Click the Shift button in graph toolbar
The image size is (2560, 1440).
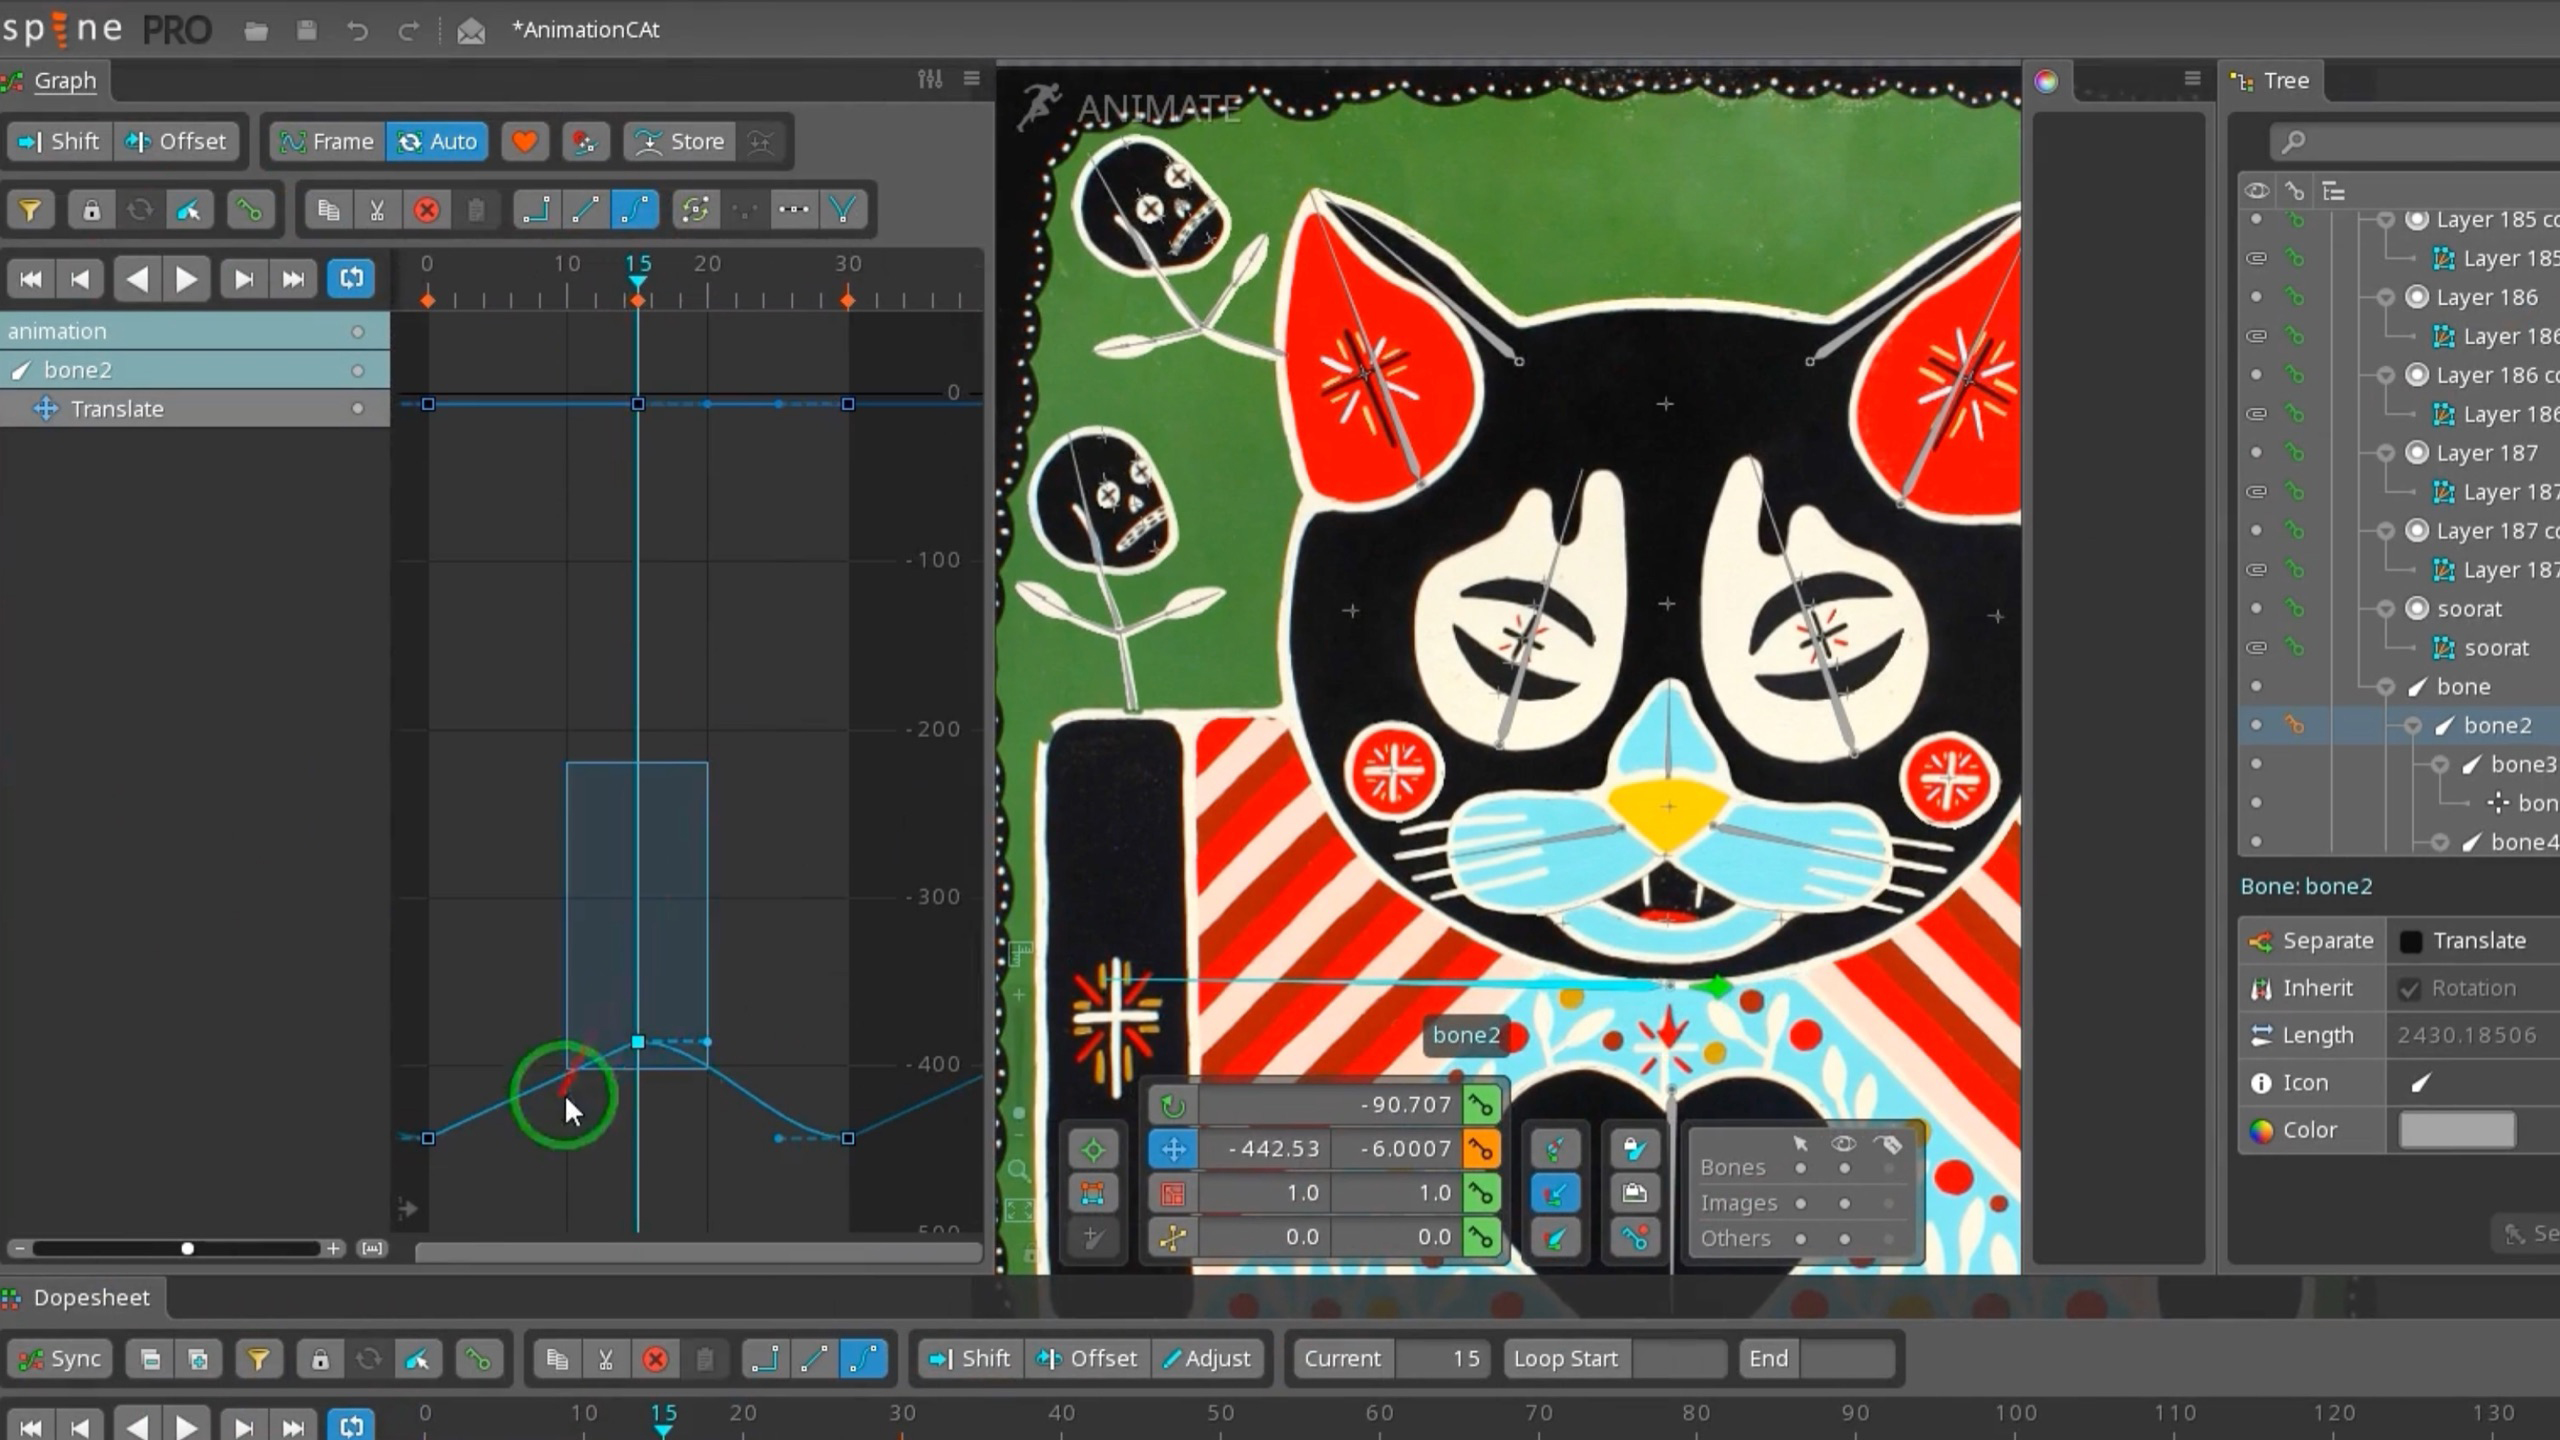click(61, 142)
